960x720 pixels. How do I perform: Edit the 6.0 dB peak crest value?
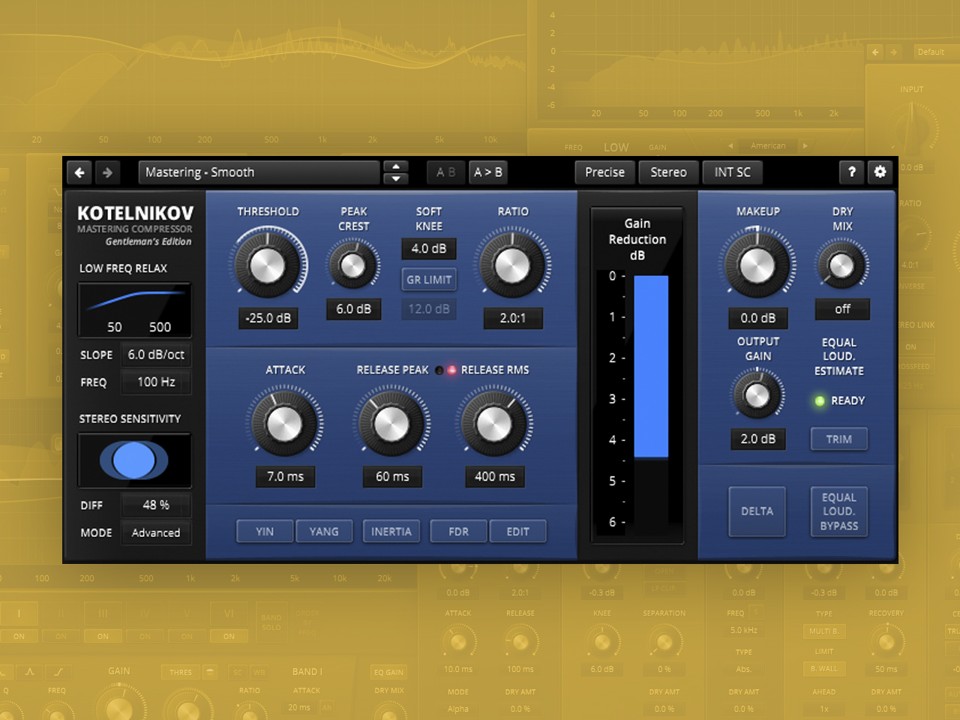pos(353,309)
